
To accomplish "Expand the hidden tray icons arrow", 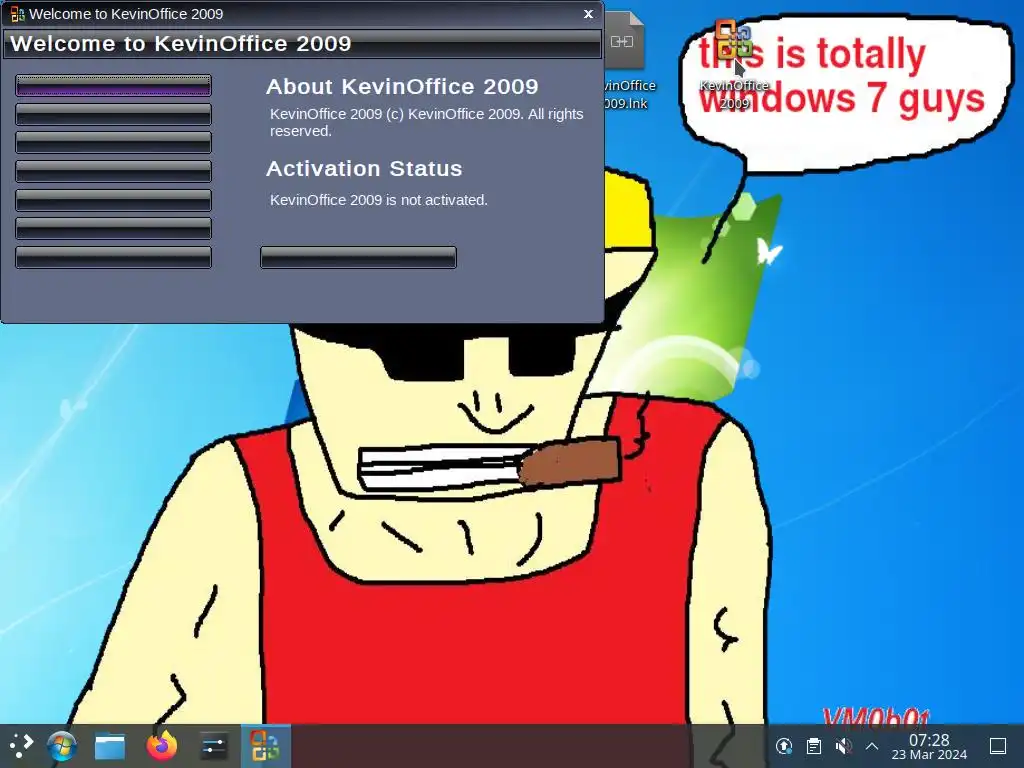I will point(872,746).
